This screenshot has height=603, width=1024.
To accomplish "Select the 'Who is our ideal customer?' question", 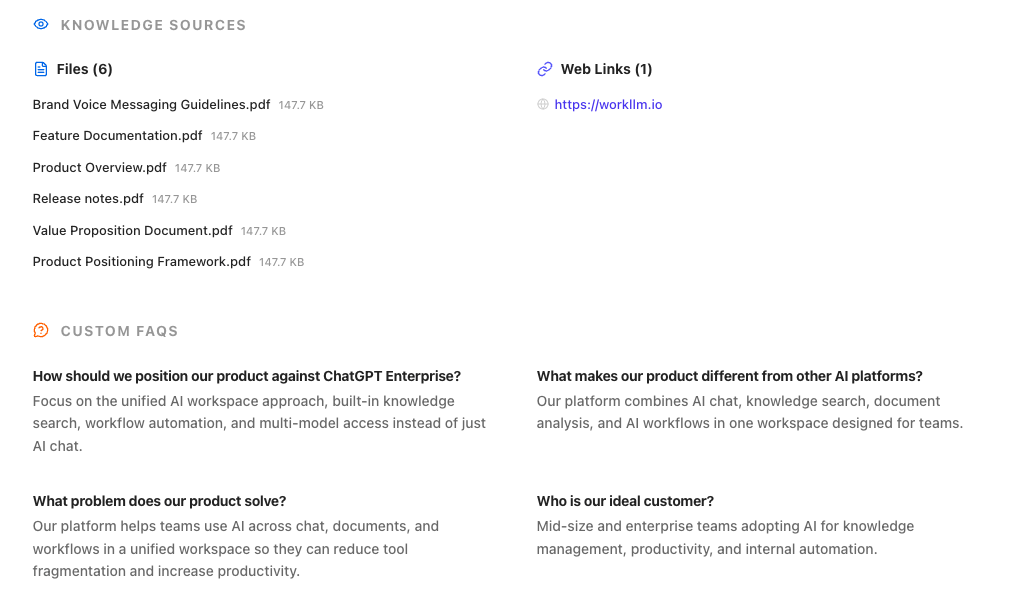I will click(x=625, y=501).
